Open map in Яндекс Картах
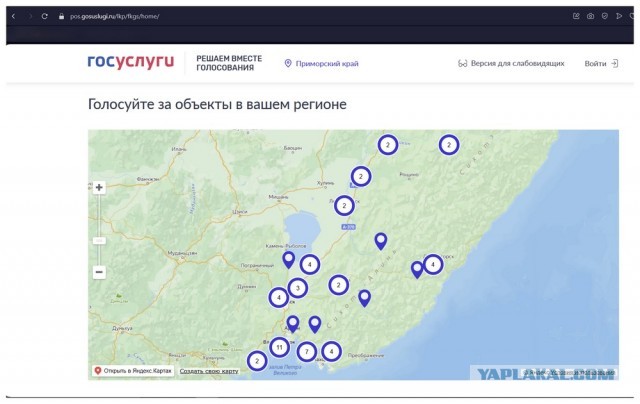 (x=133, y=371)
